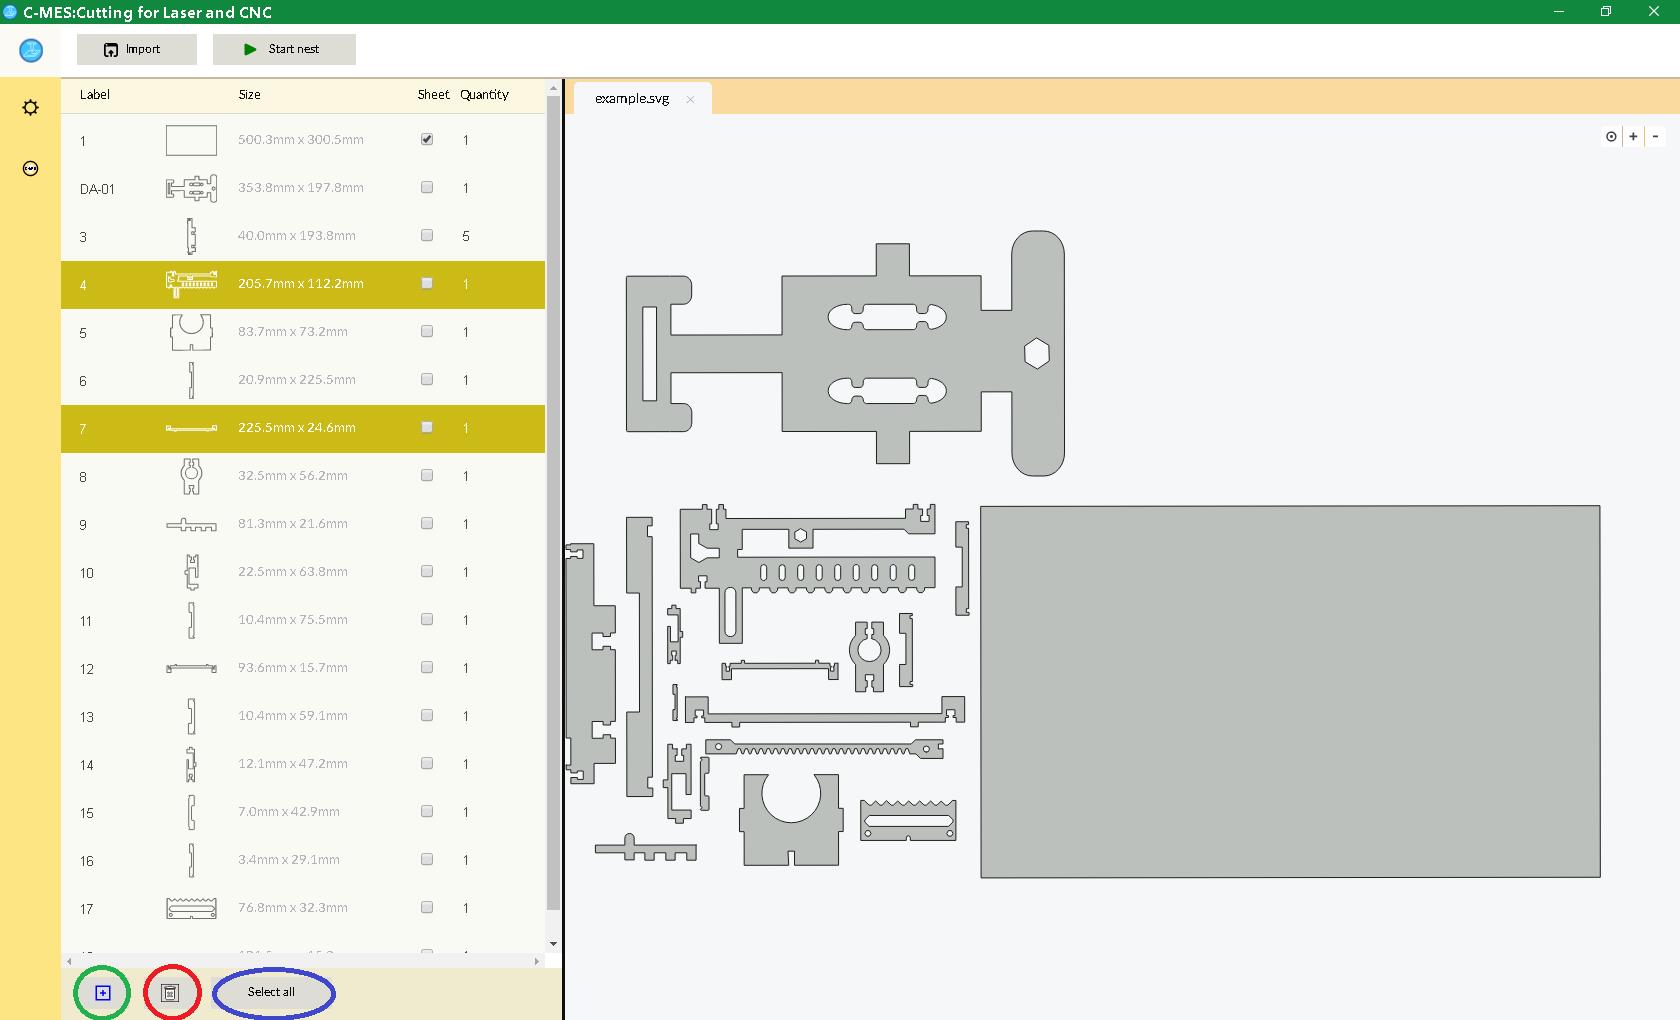Click label 13 in parts list
Viewport: 1680px width, 1020px height.
tap(87, 717)
